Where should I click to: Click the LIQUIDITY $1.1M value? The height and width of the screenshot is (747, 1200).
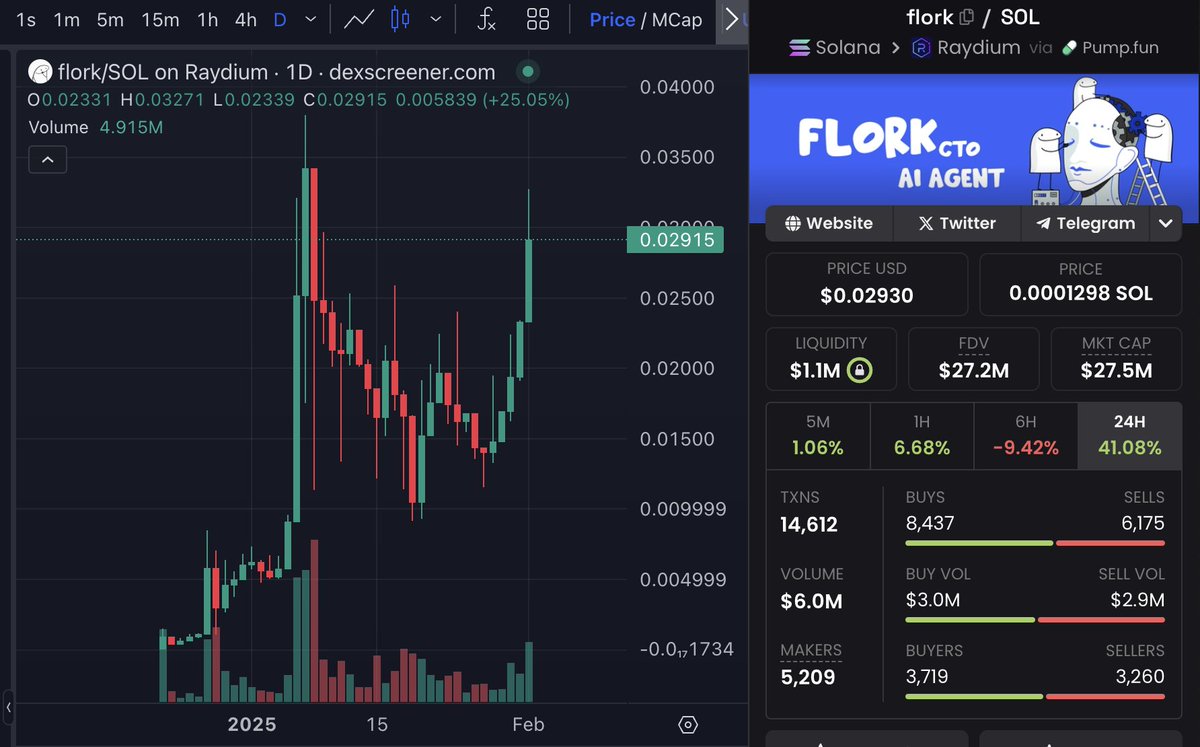pyautogui.click(x=816, y=371)
